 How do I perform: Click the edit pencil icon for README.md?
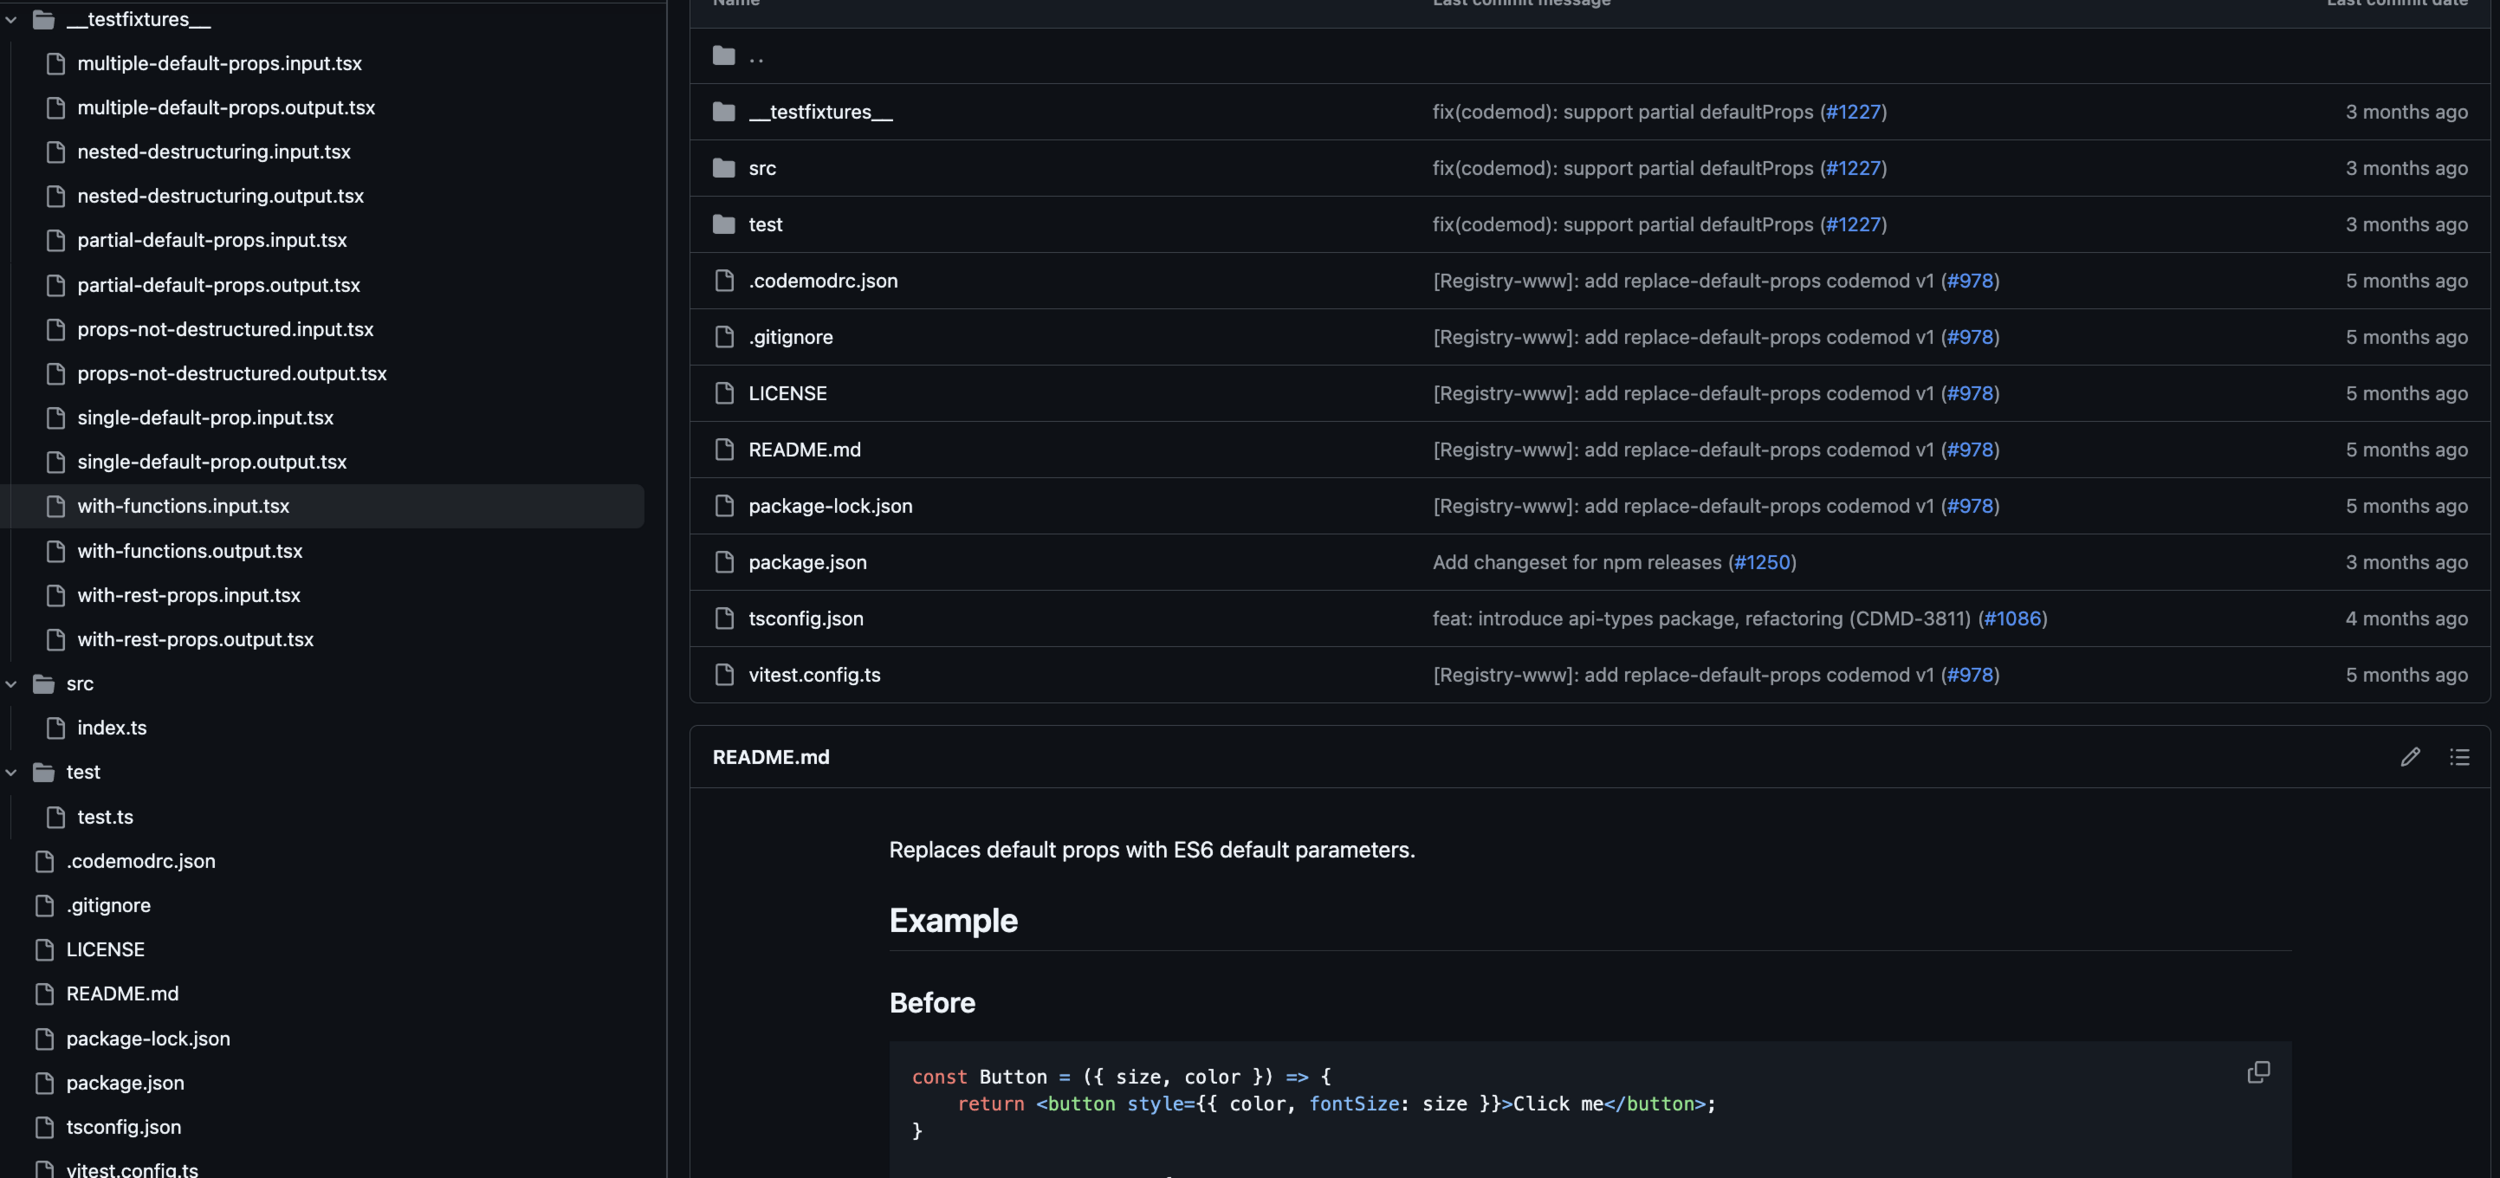[2410, 757]
